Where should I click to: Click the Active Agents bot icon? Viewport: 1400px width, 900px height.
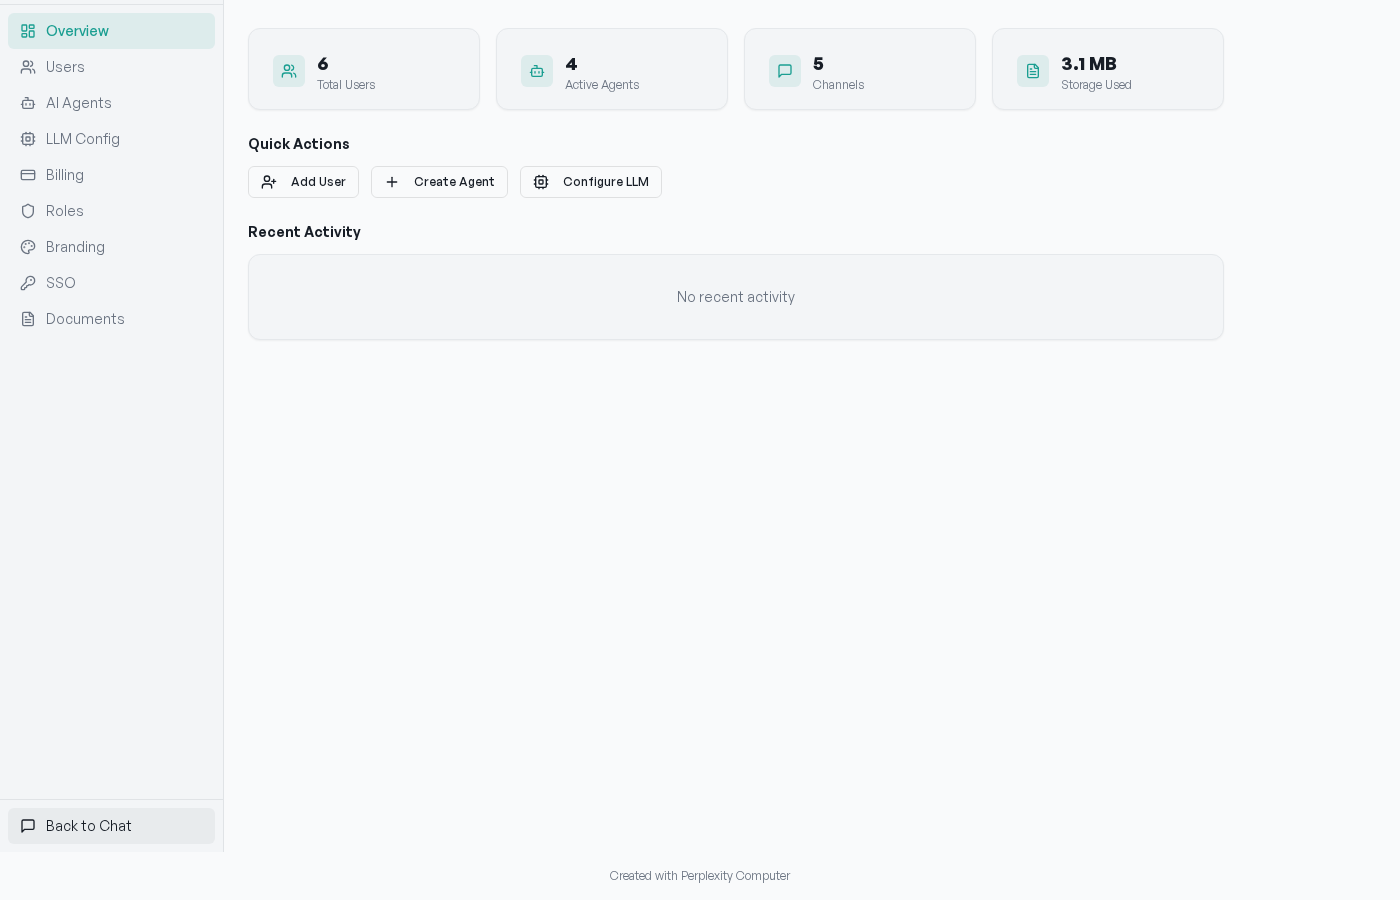(x=537, y=71)
